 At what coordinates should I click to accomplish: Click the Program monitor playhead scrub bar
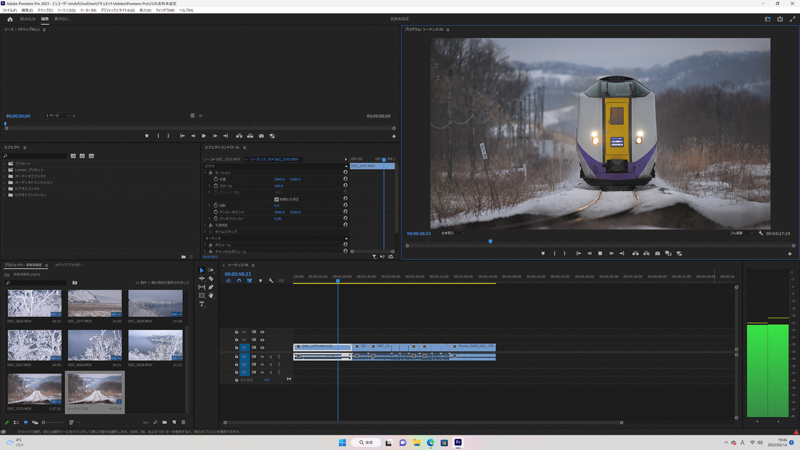(600, 241)
